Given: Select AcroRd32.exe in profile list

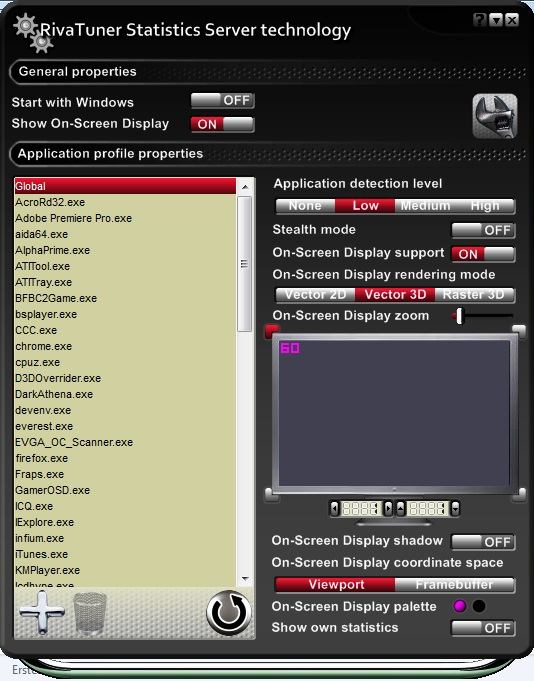Looking at the screenshot, I should (125, 202).
